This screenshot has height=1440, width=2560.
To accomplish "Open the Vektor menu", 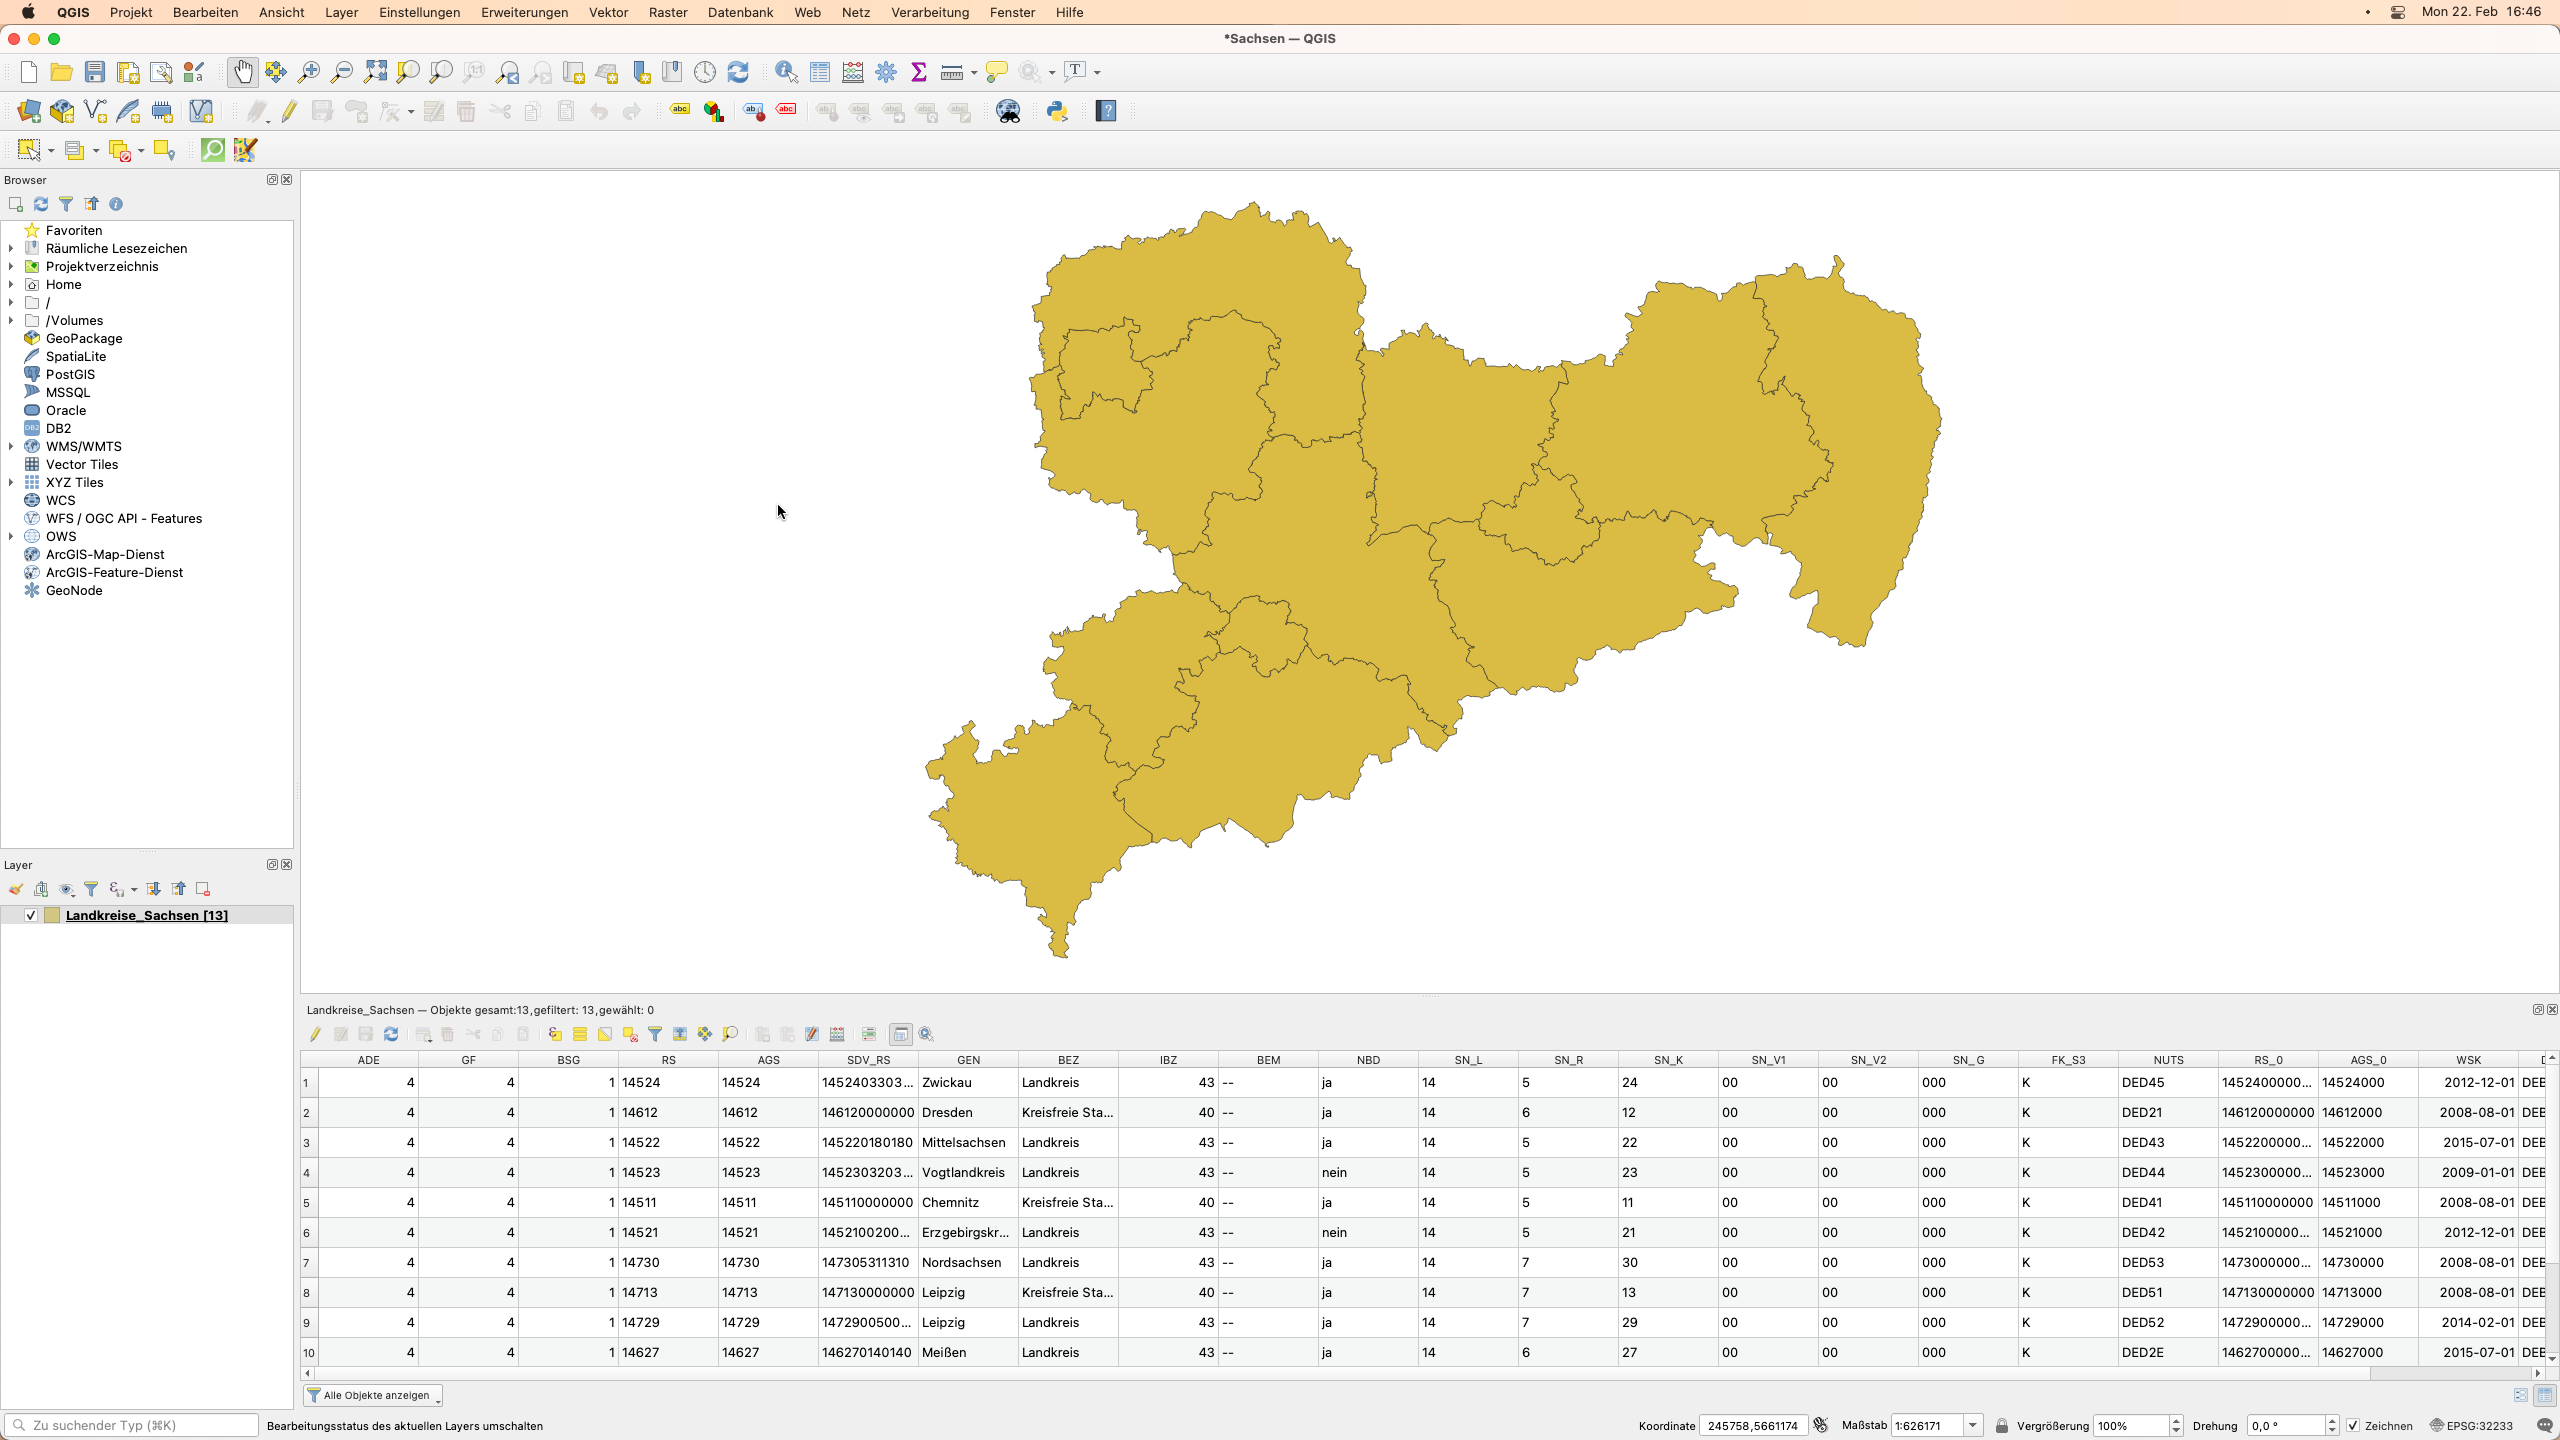I will [608, 12].
